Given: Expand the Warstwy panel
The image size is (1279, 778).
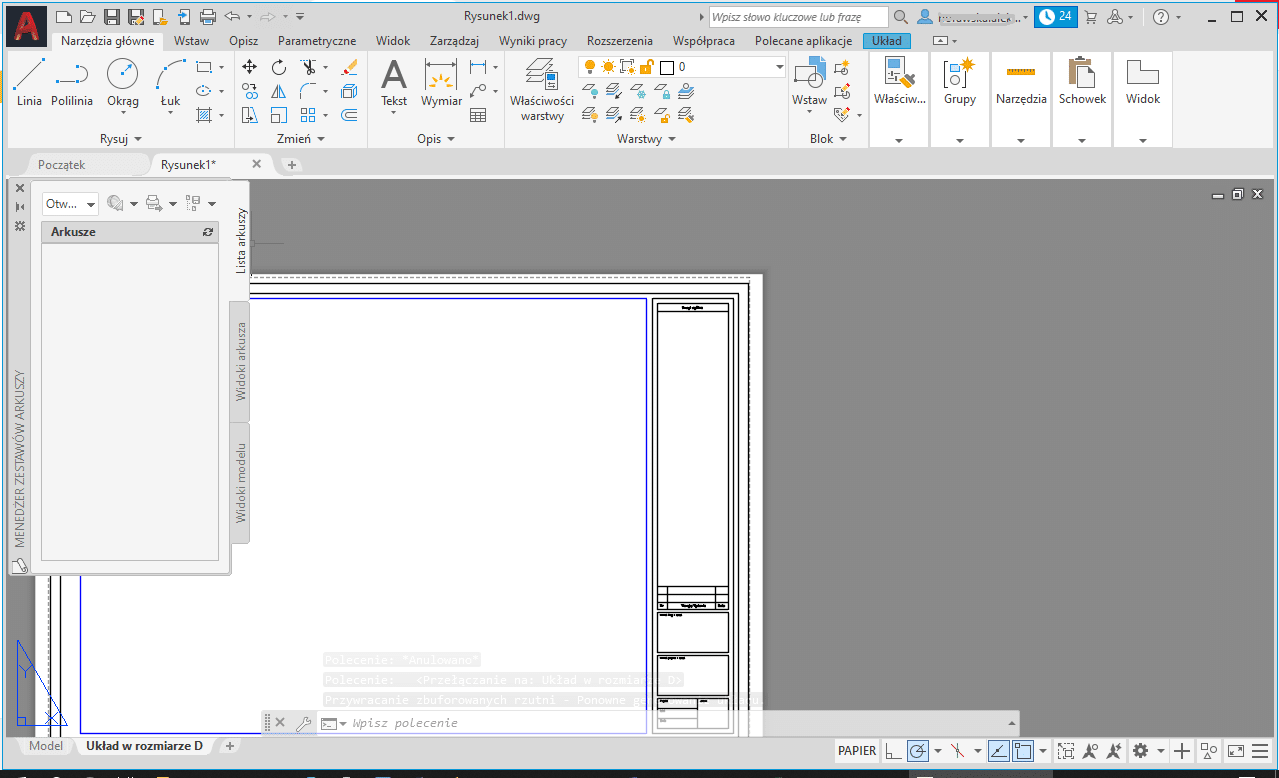Looking at the screenshot, I should pyautogui.click(x=646, y=139).
